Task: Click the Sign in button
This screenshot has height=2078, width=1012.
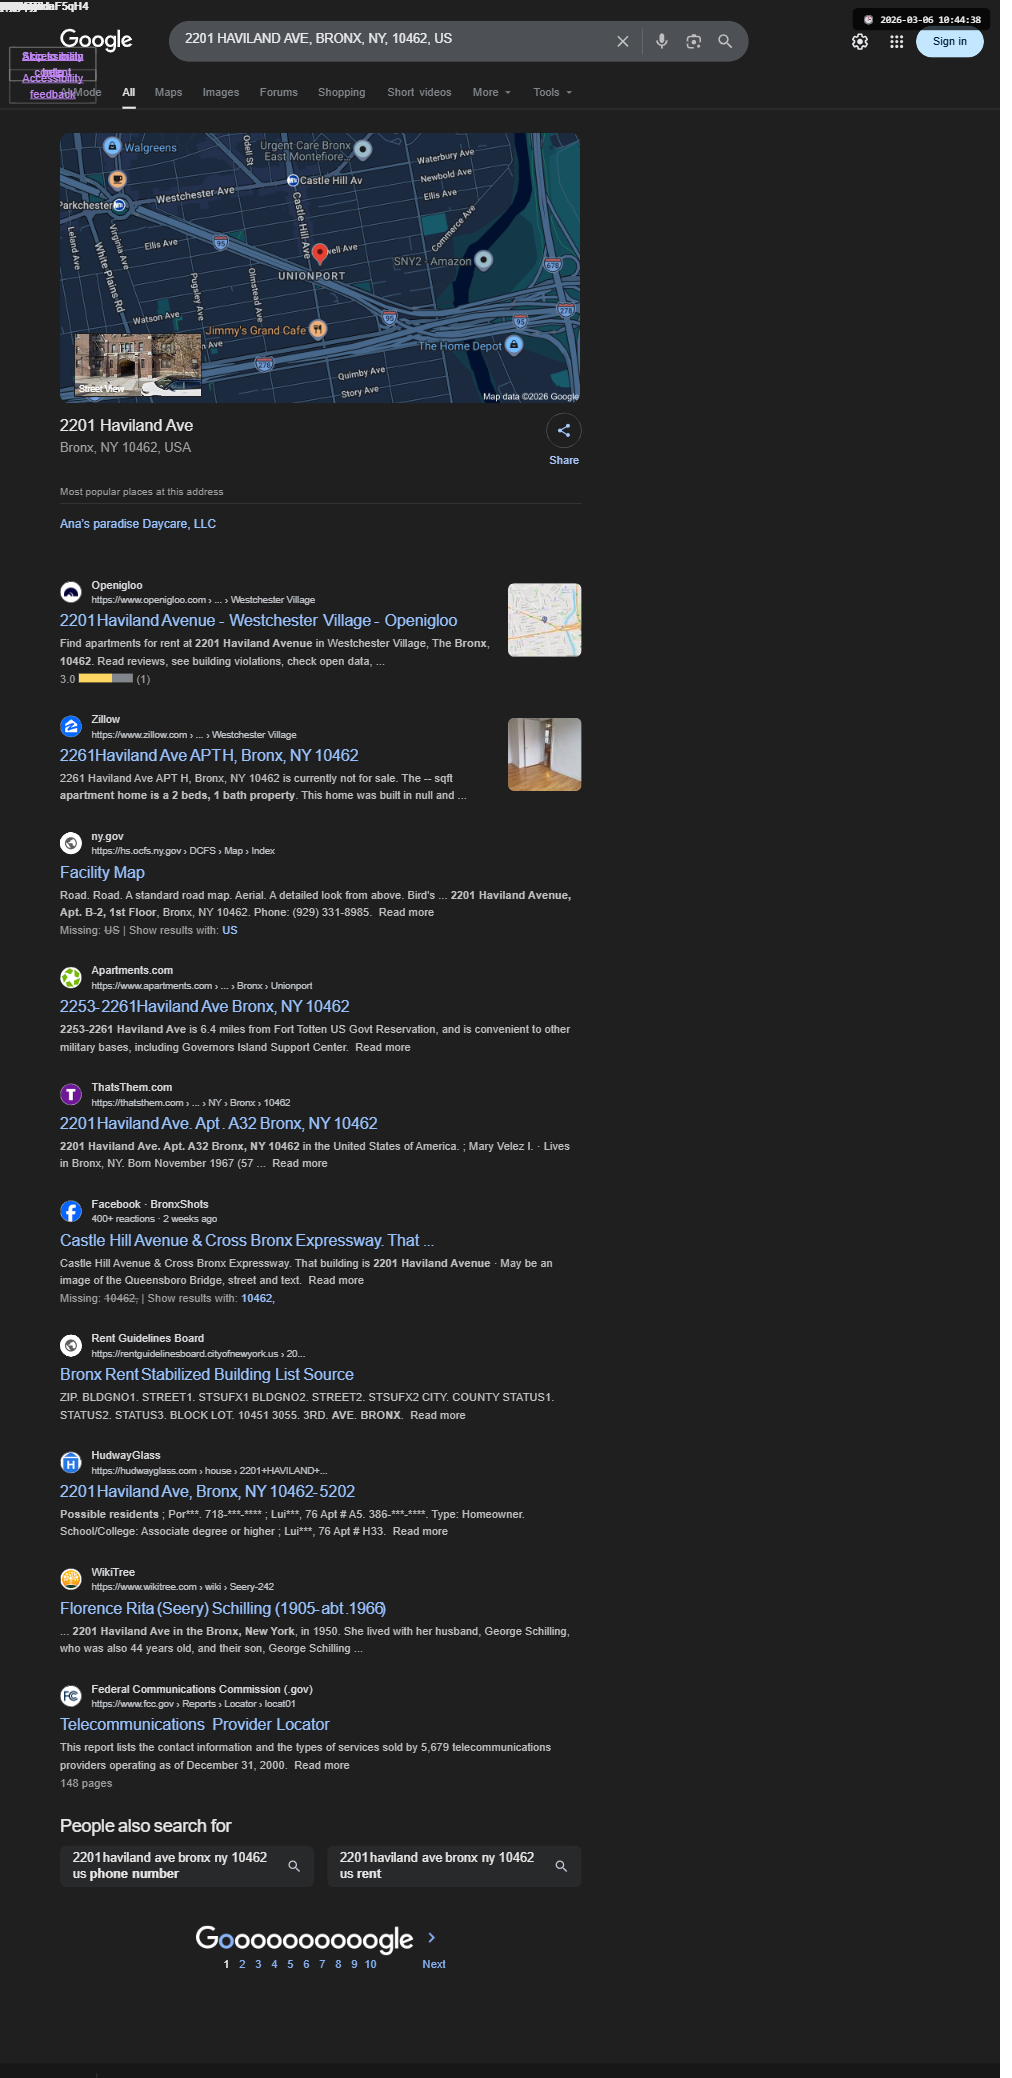Action: point(950,42)
